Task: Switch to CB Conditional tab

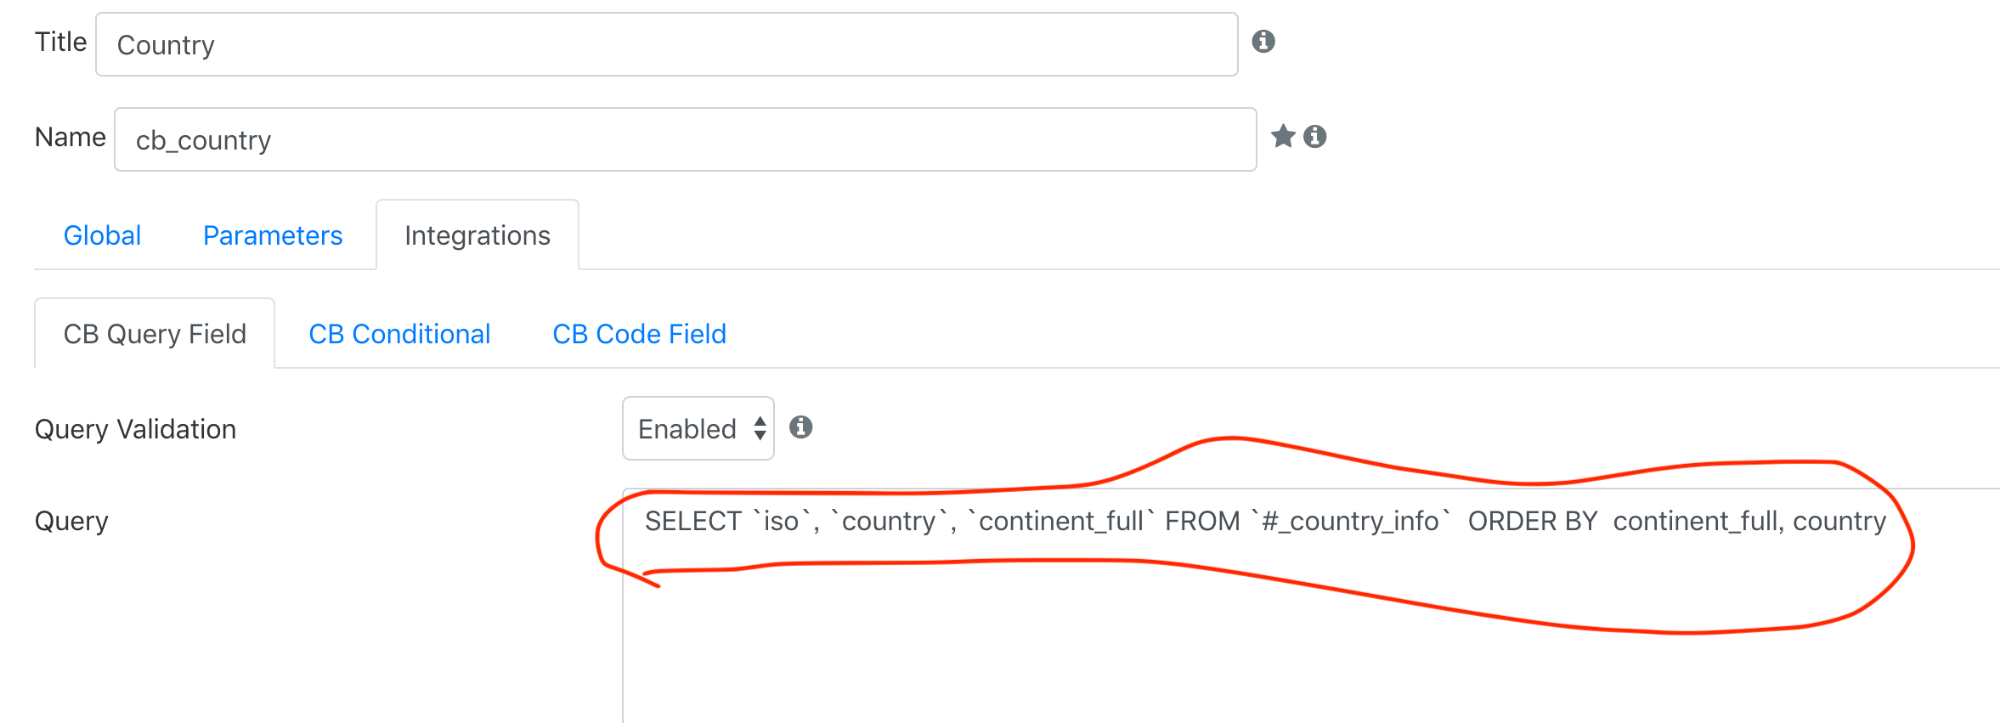Action: (399, 334)
